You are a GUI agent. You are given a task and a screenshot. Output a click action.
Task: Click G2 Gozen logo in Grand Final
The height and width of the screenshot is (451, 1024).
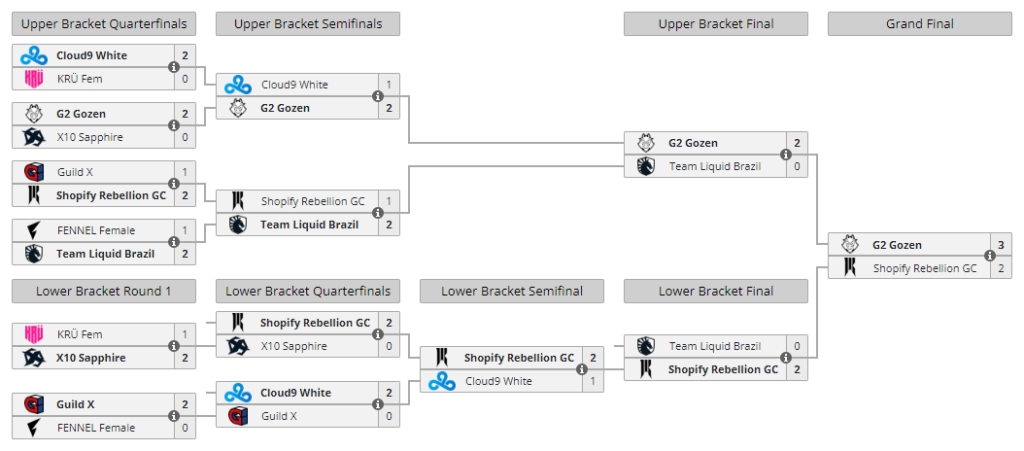click(850, 245)
